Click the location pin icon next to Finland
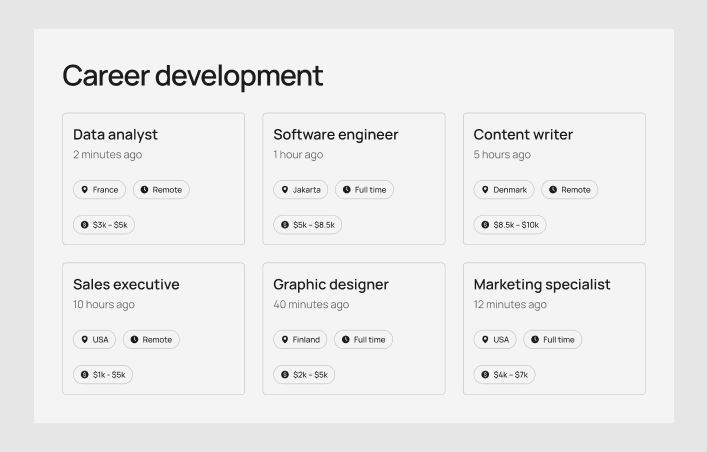 tap(285, 340)
